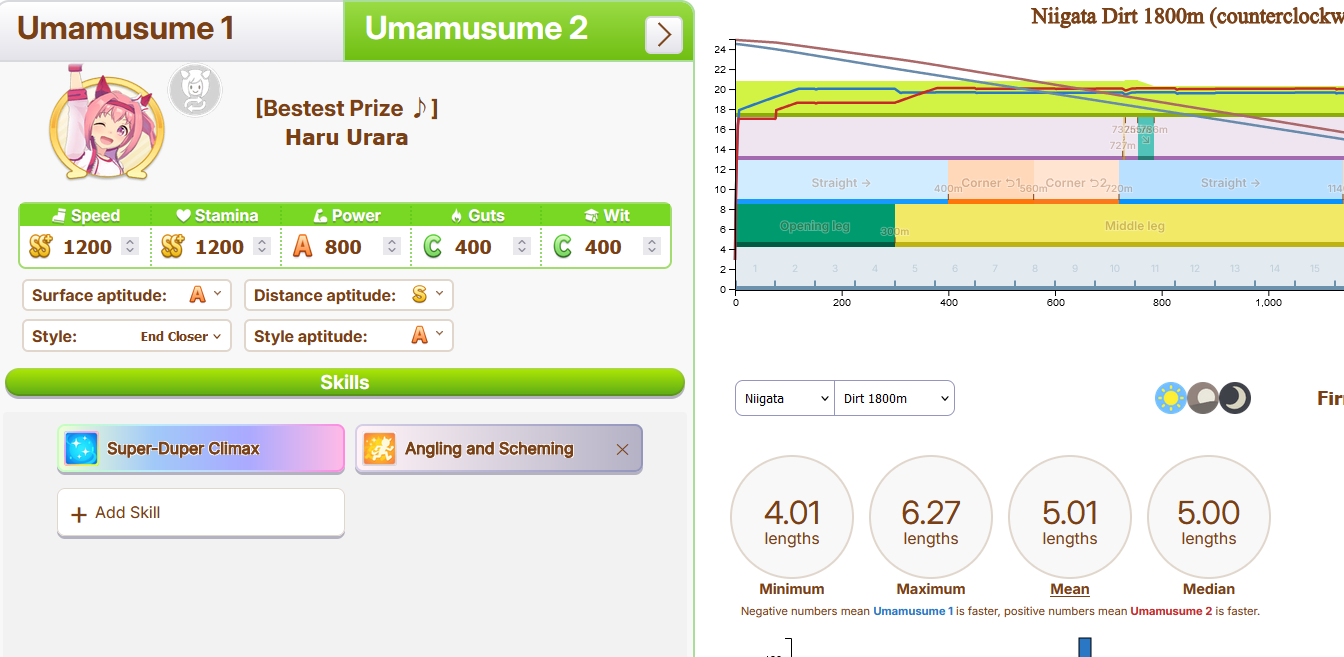The width and height of the screenshot is (1344, 657).
Task: Open the Surface aptitude dropdown
Action: click(127, 295)
